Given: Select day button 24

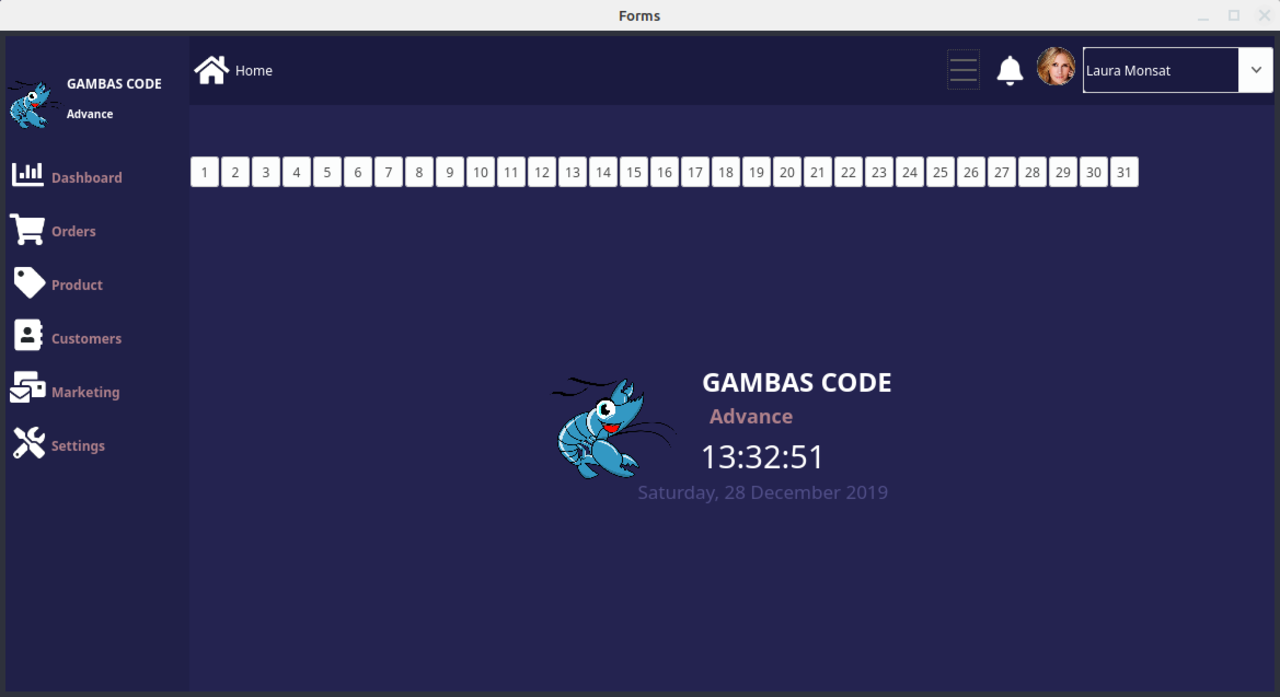Looking at the screenshot, I should click(910, 172).
